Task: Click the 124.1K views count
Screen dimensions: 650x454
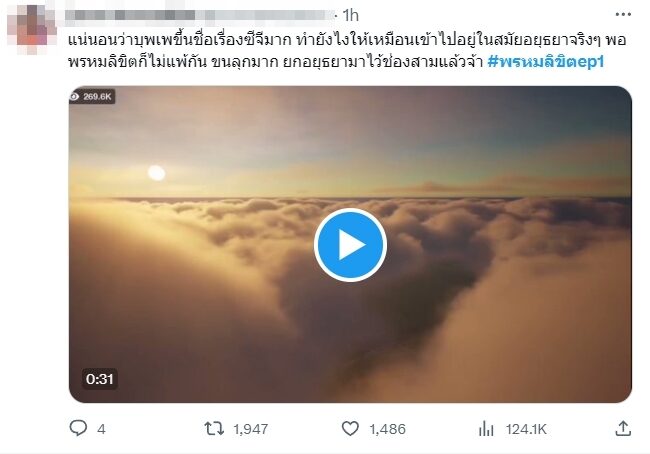Action: click(x=526, y=429)
